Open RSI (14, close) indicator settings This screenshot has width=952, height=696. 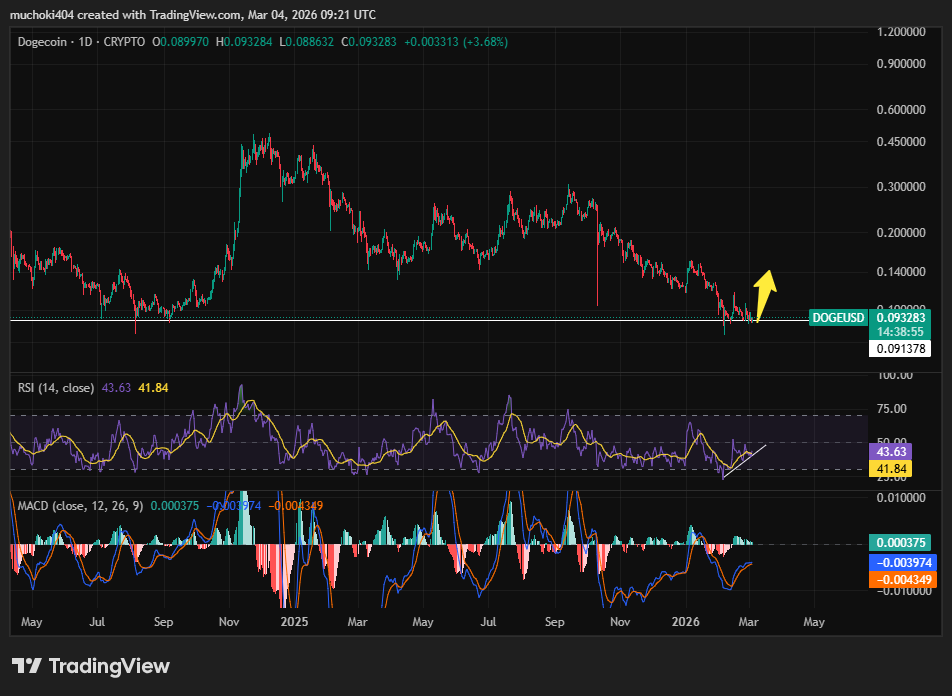point(55,387)
